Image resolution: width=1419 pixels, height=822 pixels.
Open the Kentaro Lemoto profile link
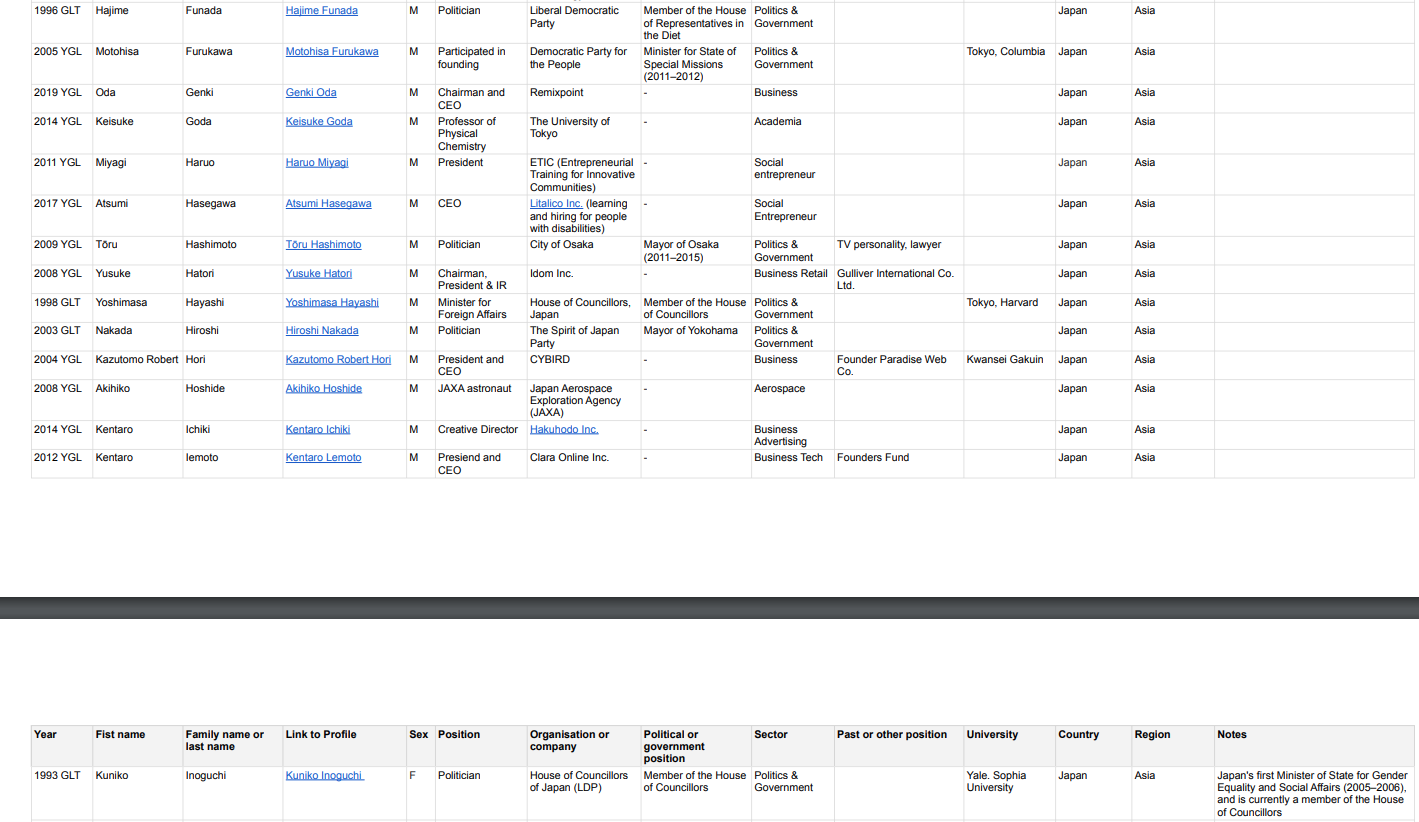tap(324, 457)
